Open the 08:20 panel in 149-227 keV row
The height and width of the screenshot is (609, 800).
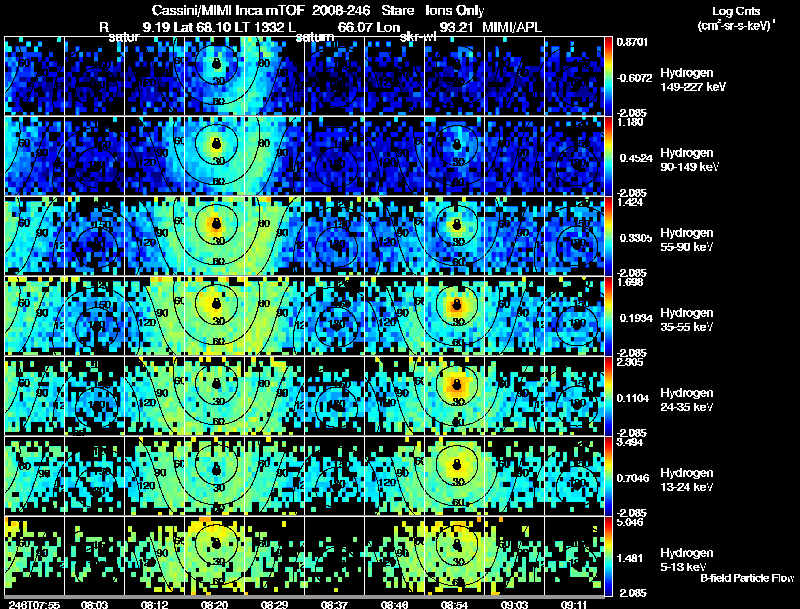point(214,76)
